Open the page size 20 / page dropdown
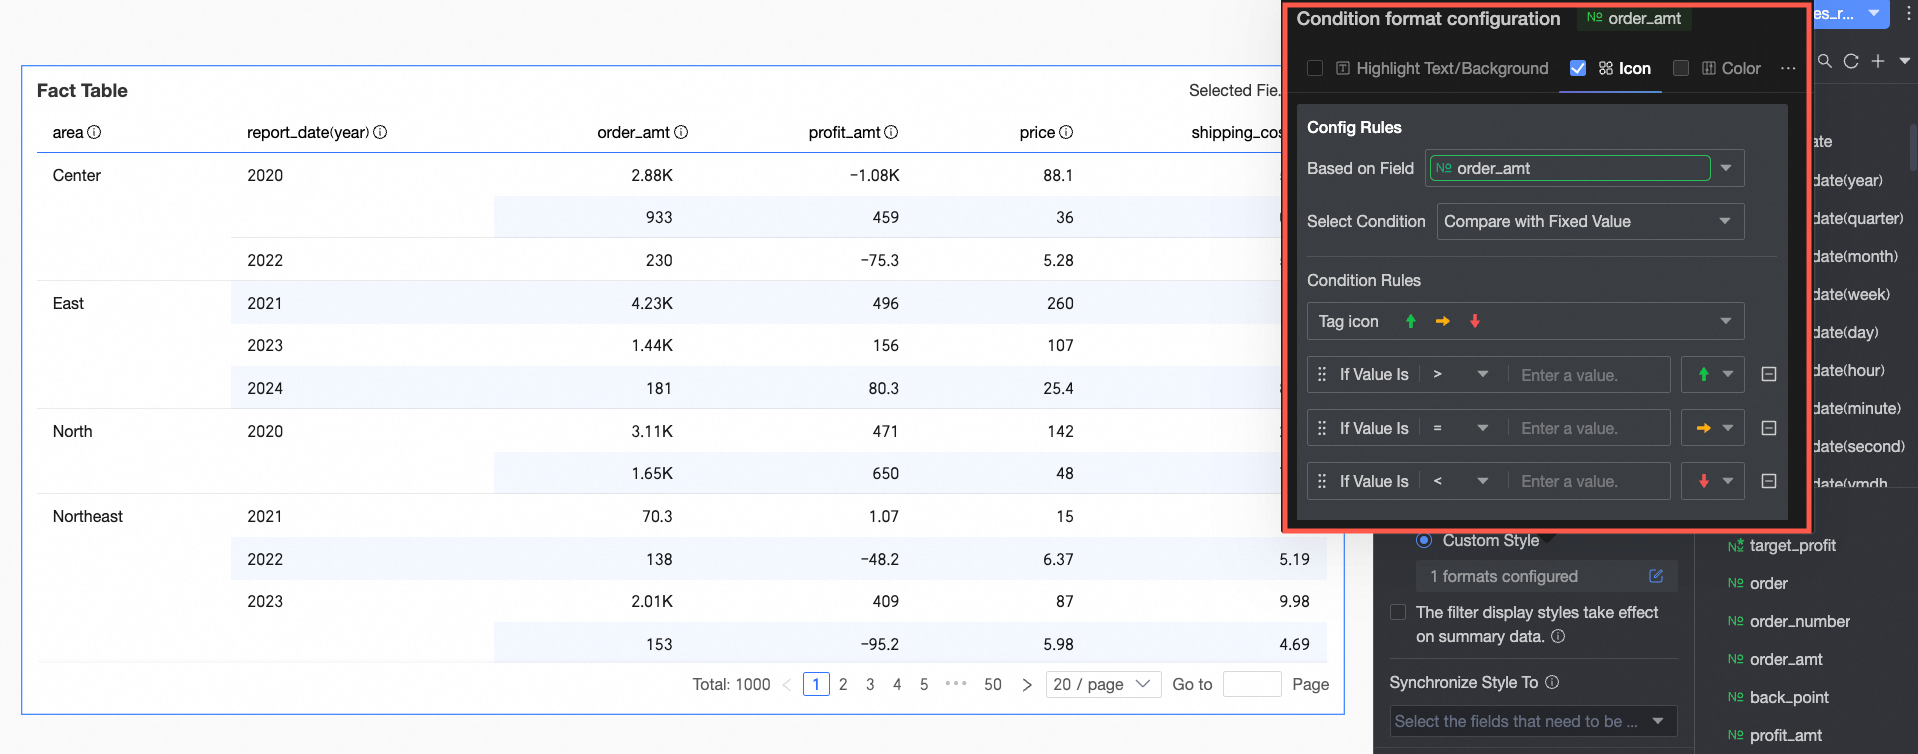Viewport: 1918px width, 754px height. (1103, 684)
